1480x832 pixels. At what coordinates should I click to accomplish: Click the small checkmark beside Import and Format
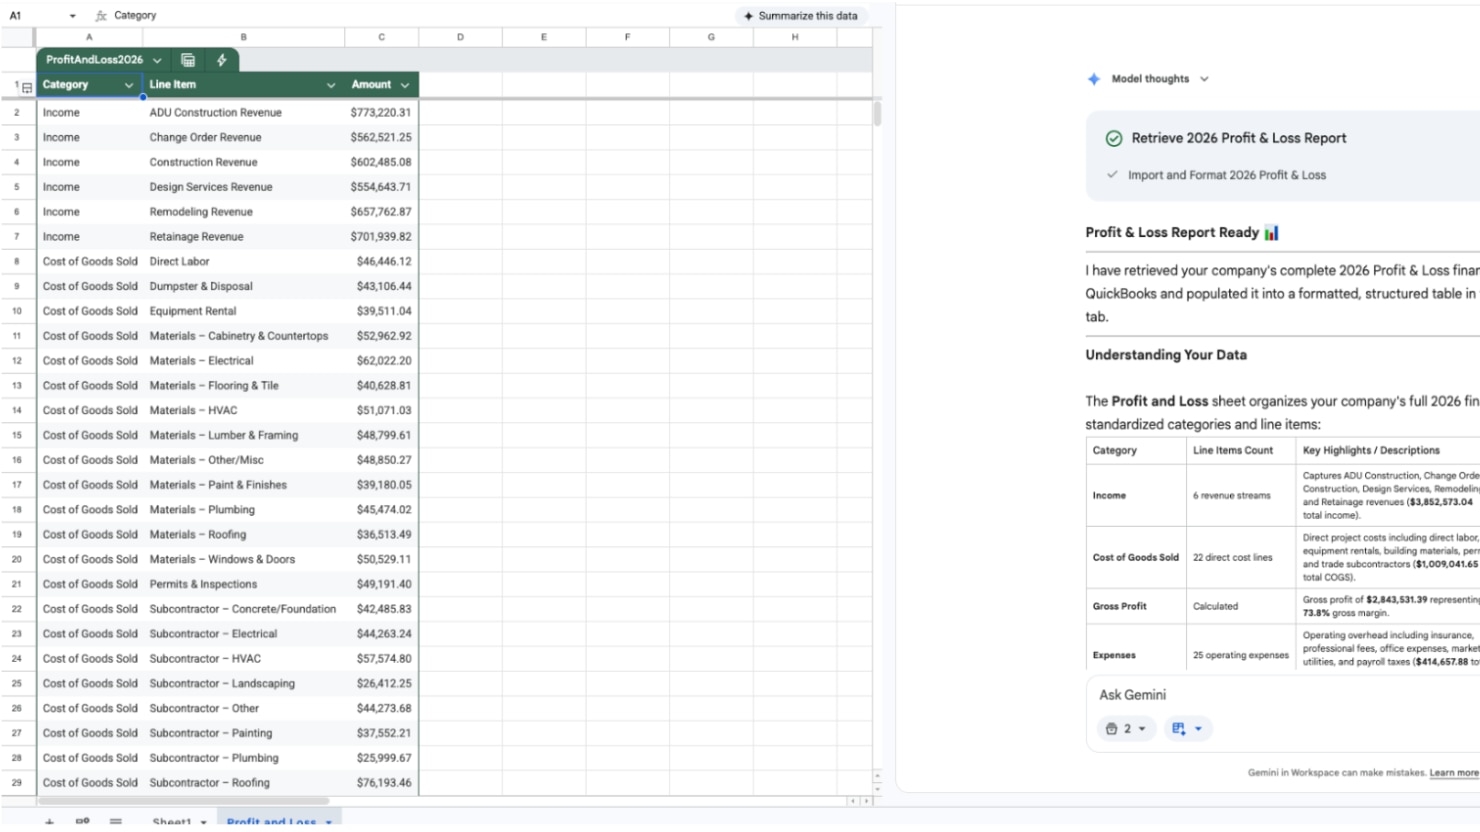point(1112,175)
